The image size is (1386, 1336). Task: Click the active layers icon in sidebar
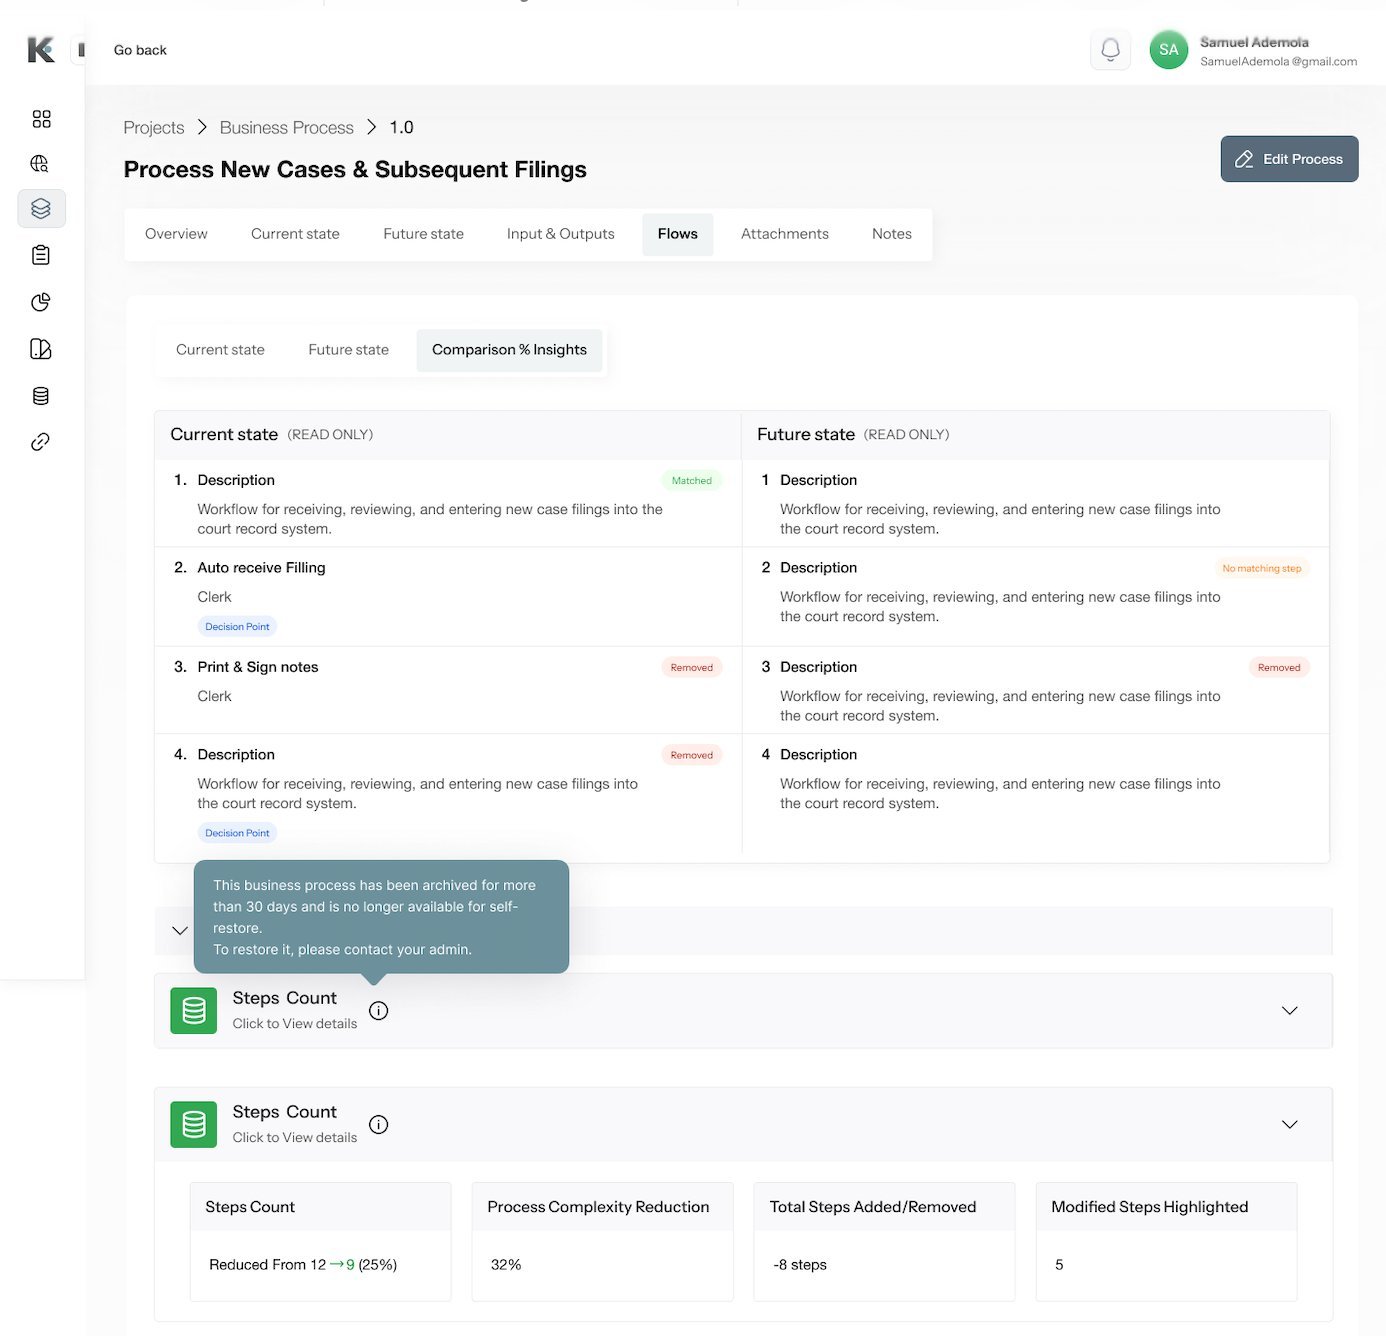(41, 209)
